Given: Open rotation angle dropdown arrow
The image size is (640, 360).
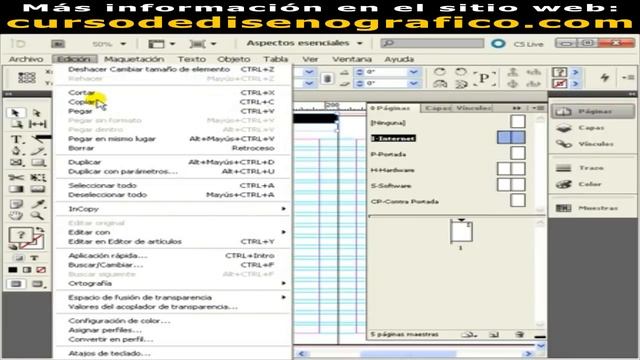Looking at the screenshot, I should point(413,72).
